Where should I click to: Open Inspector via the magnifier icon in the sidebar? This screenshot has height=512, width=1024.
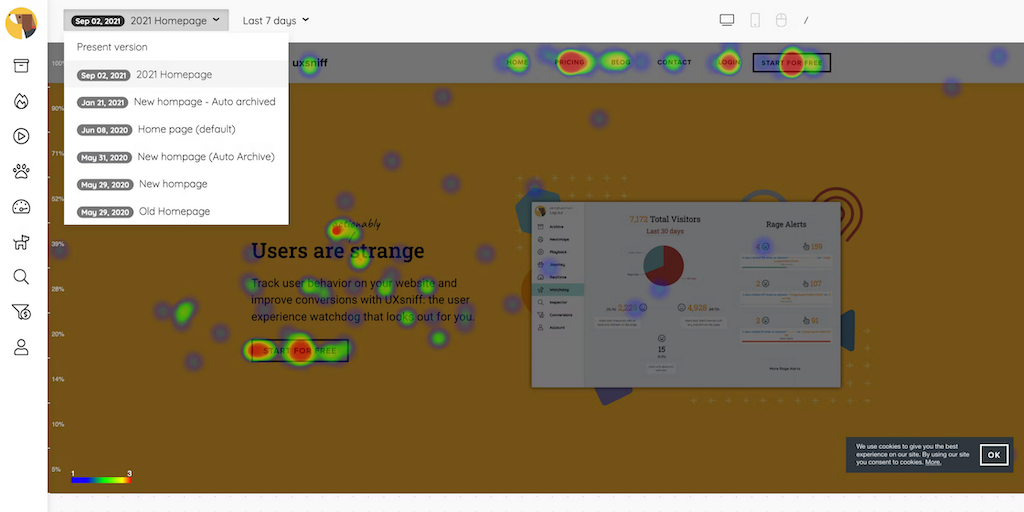[x=21, y=277]
